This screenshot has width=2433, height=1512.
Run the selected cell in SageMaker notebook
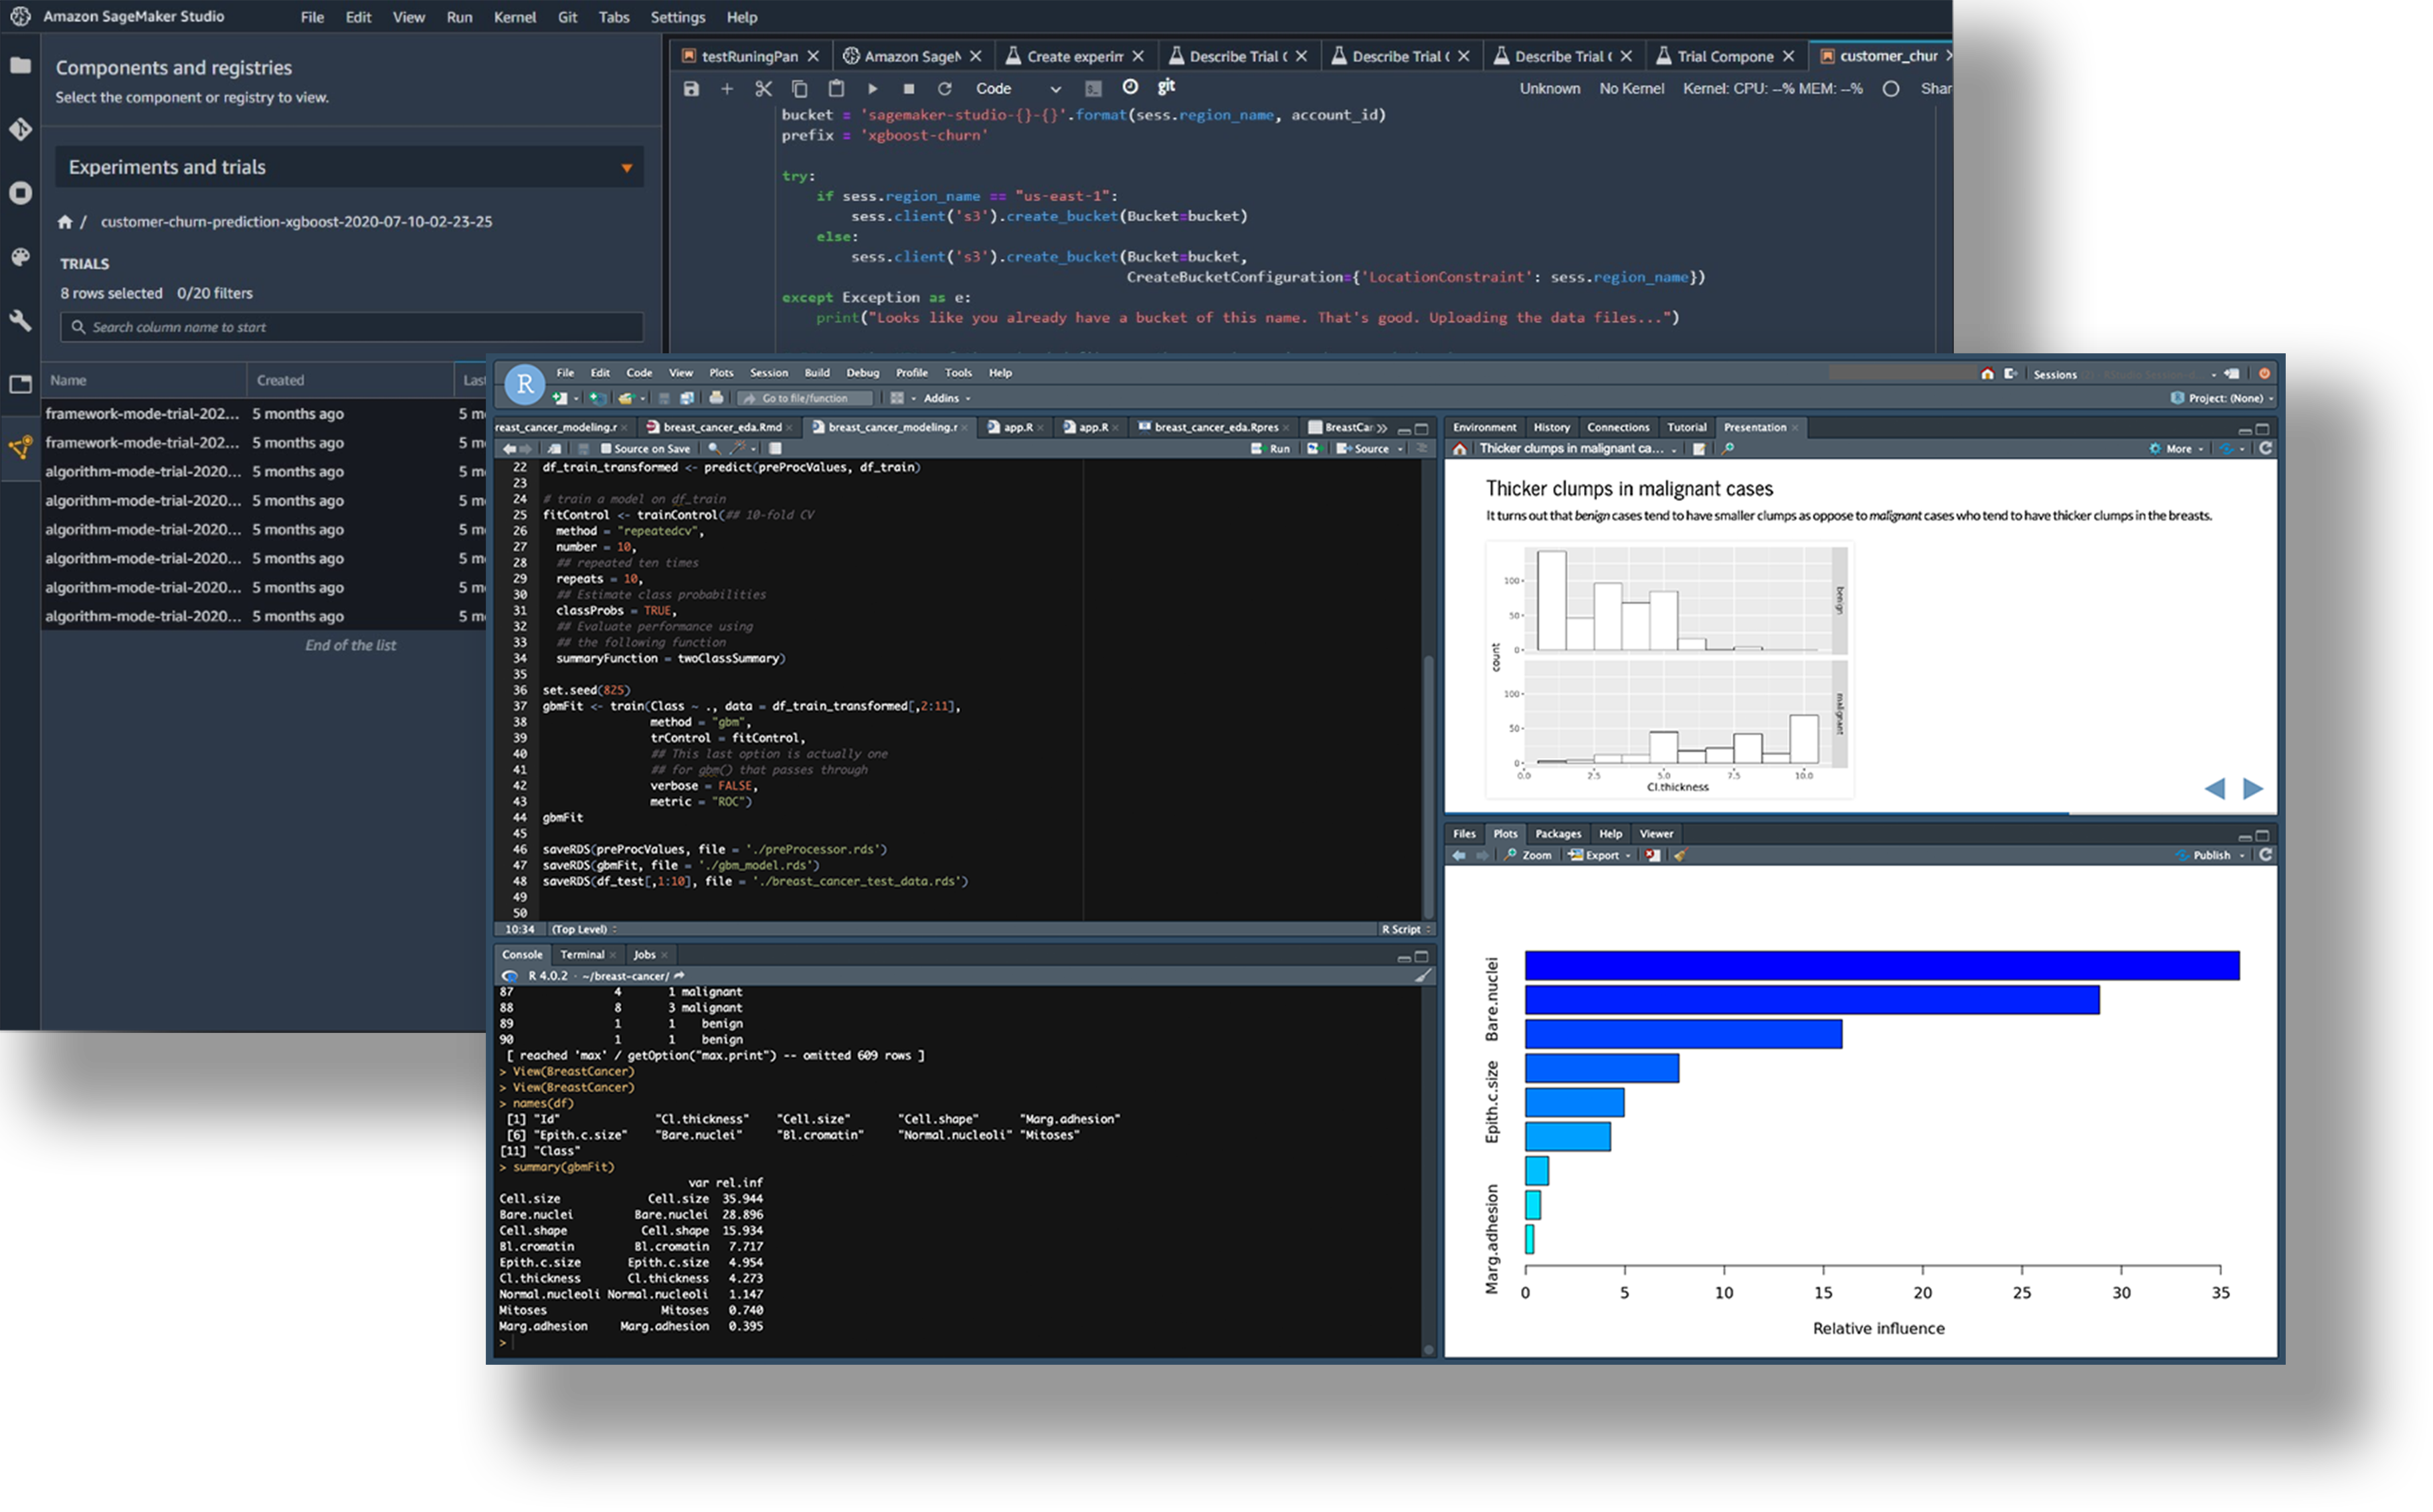tap(872, 89)
